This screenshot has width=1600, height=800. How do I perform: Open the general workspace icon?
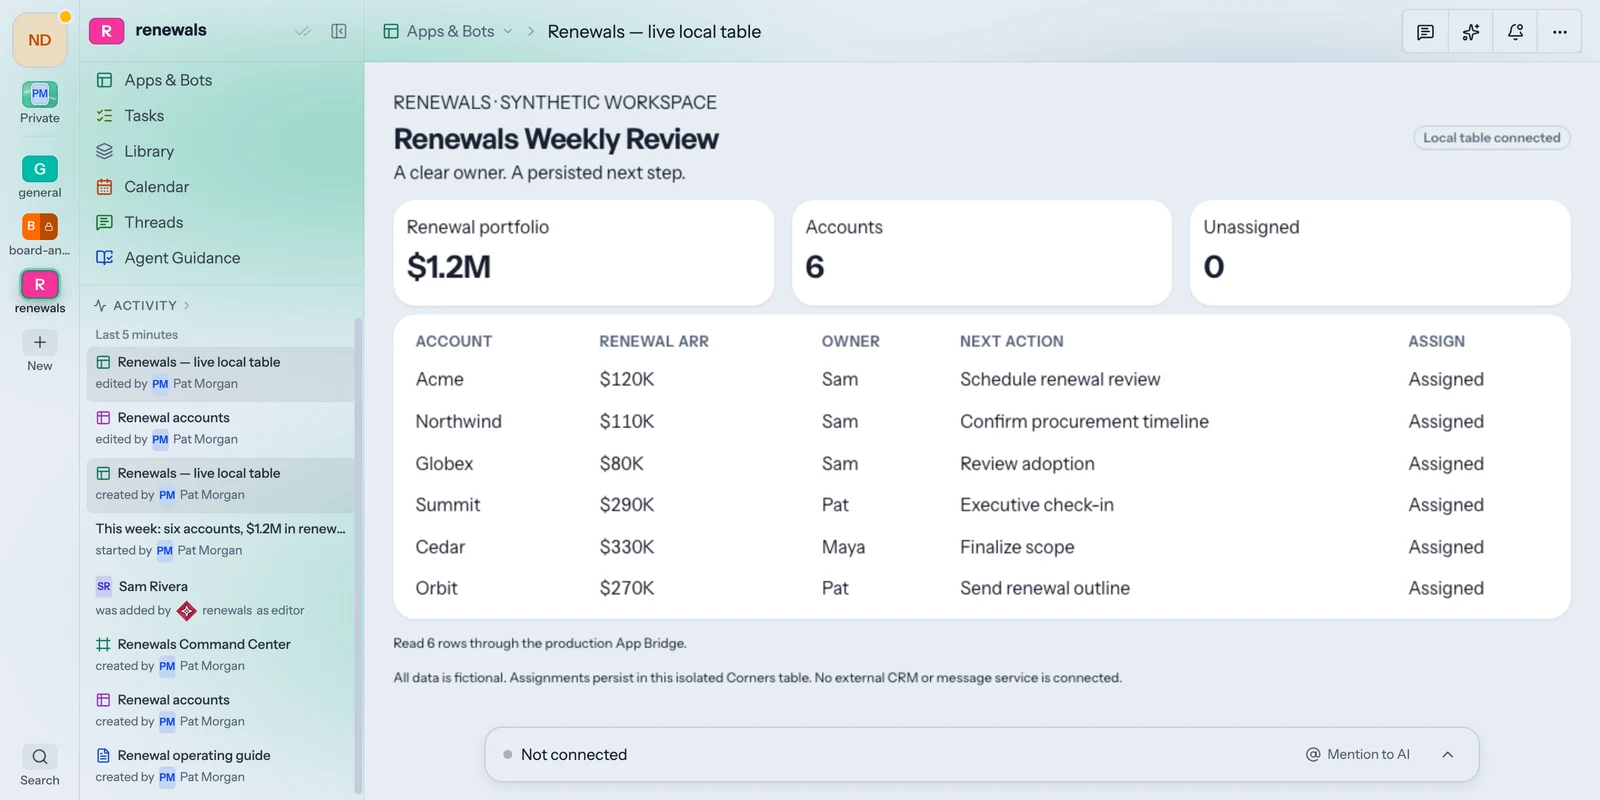[39, 169]
